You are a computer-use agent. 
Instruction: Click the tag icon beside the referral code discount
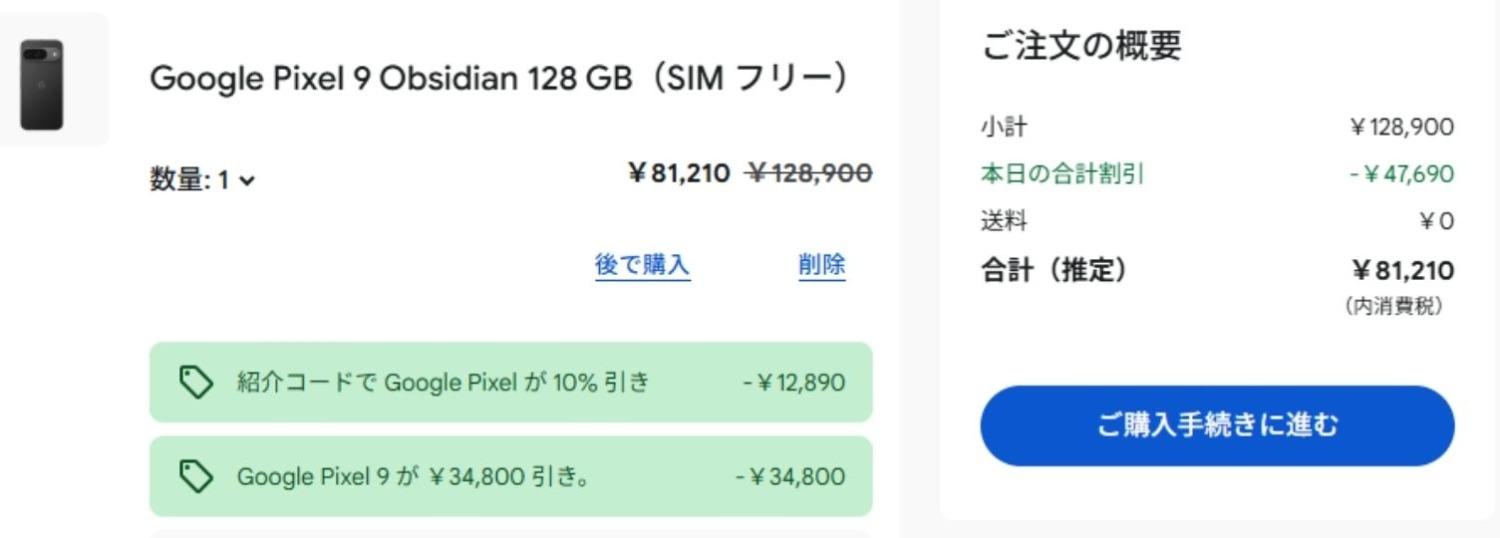pos(196,382)
